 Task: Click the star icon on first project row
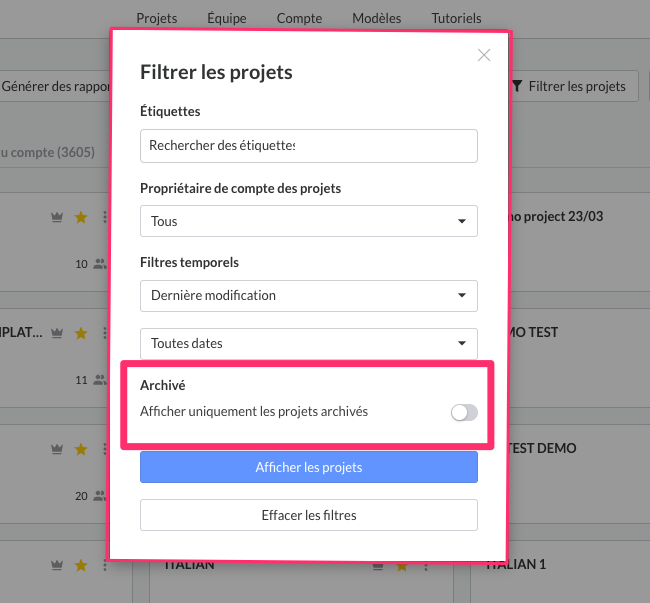(81, 217)
